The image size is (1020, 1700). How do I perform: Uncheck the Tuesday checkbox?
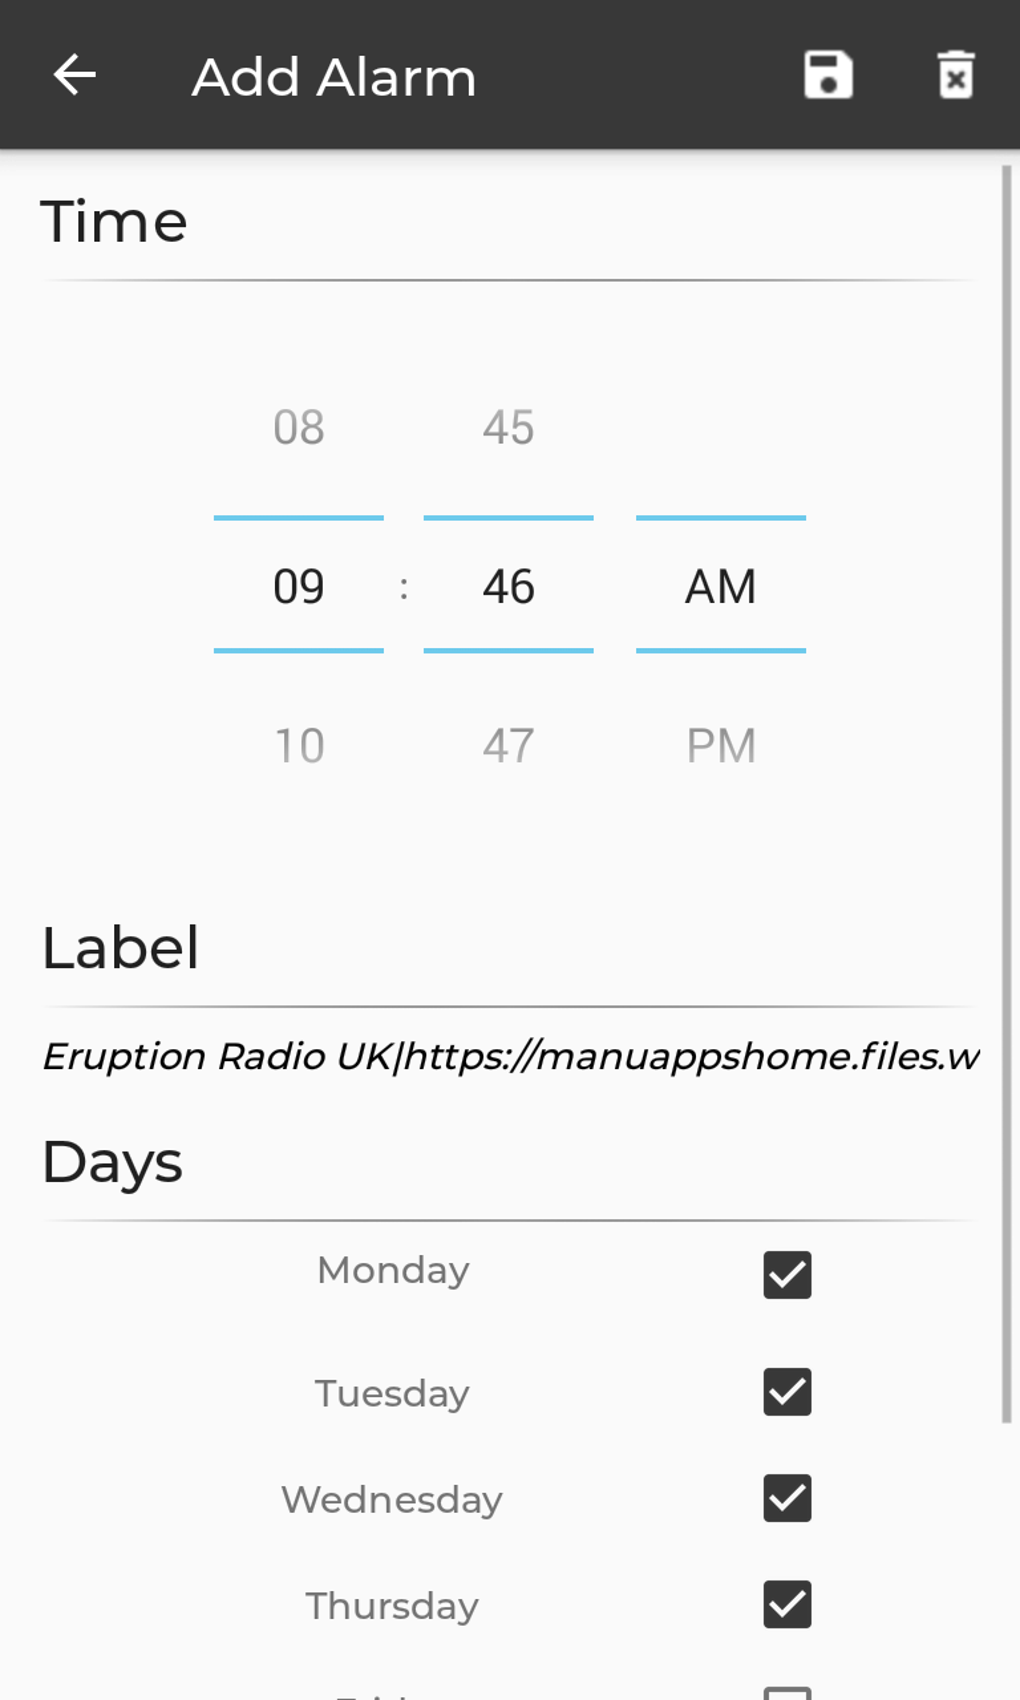click(x=787, y=1392)
